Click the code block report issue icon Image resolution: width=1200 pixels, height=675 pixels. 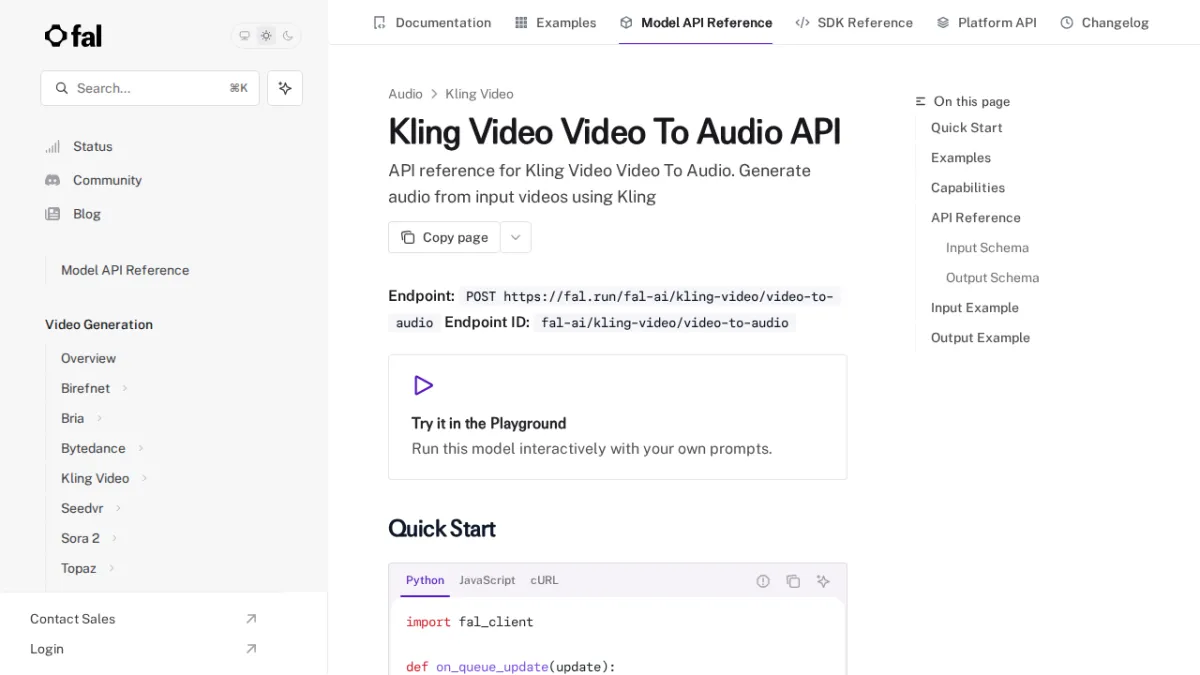tap(763, 581)
